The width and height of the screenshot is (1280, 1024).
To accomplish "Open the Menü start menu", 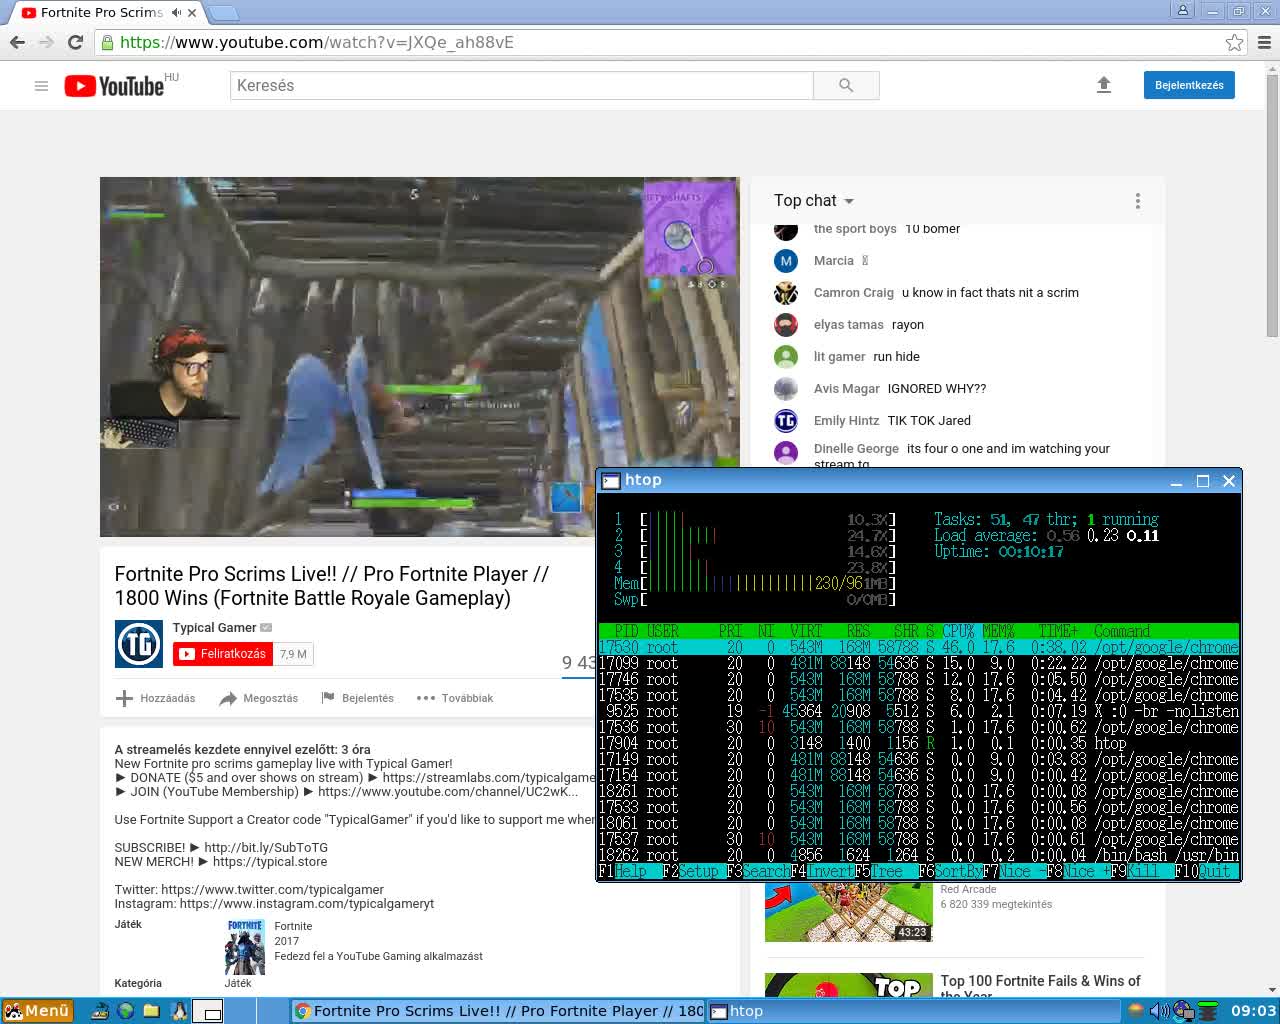I will (x=37, y=1011).
